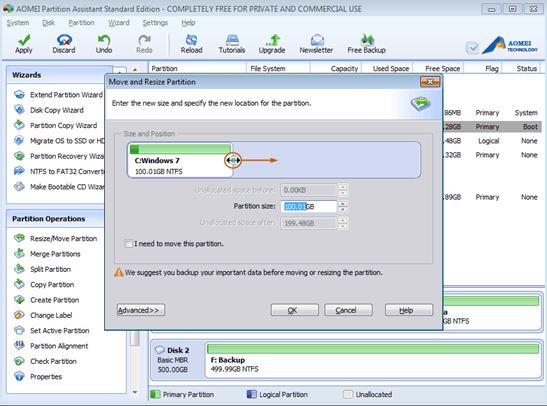Image resolution: width=547 pixels, height=406 pixels.
Task: Sort by the Flag column header
Action: (483, 68)
